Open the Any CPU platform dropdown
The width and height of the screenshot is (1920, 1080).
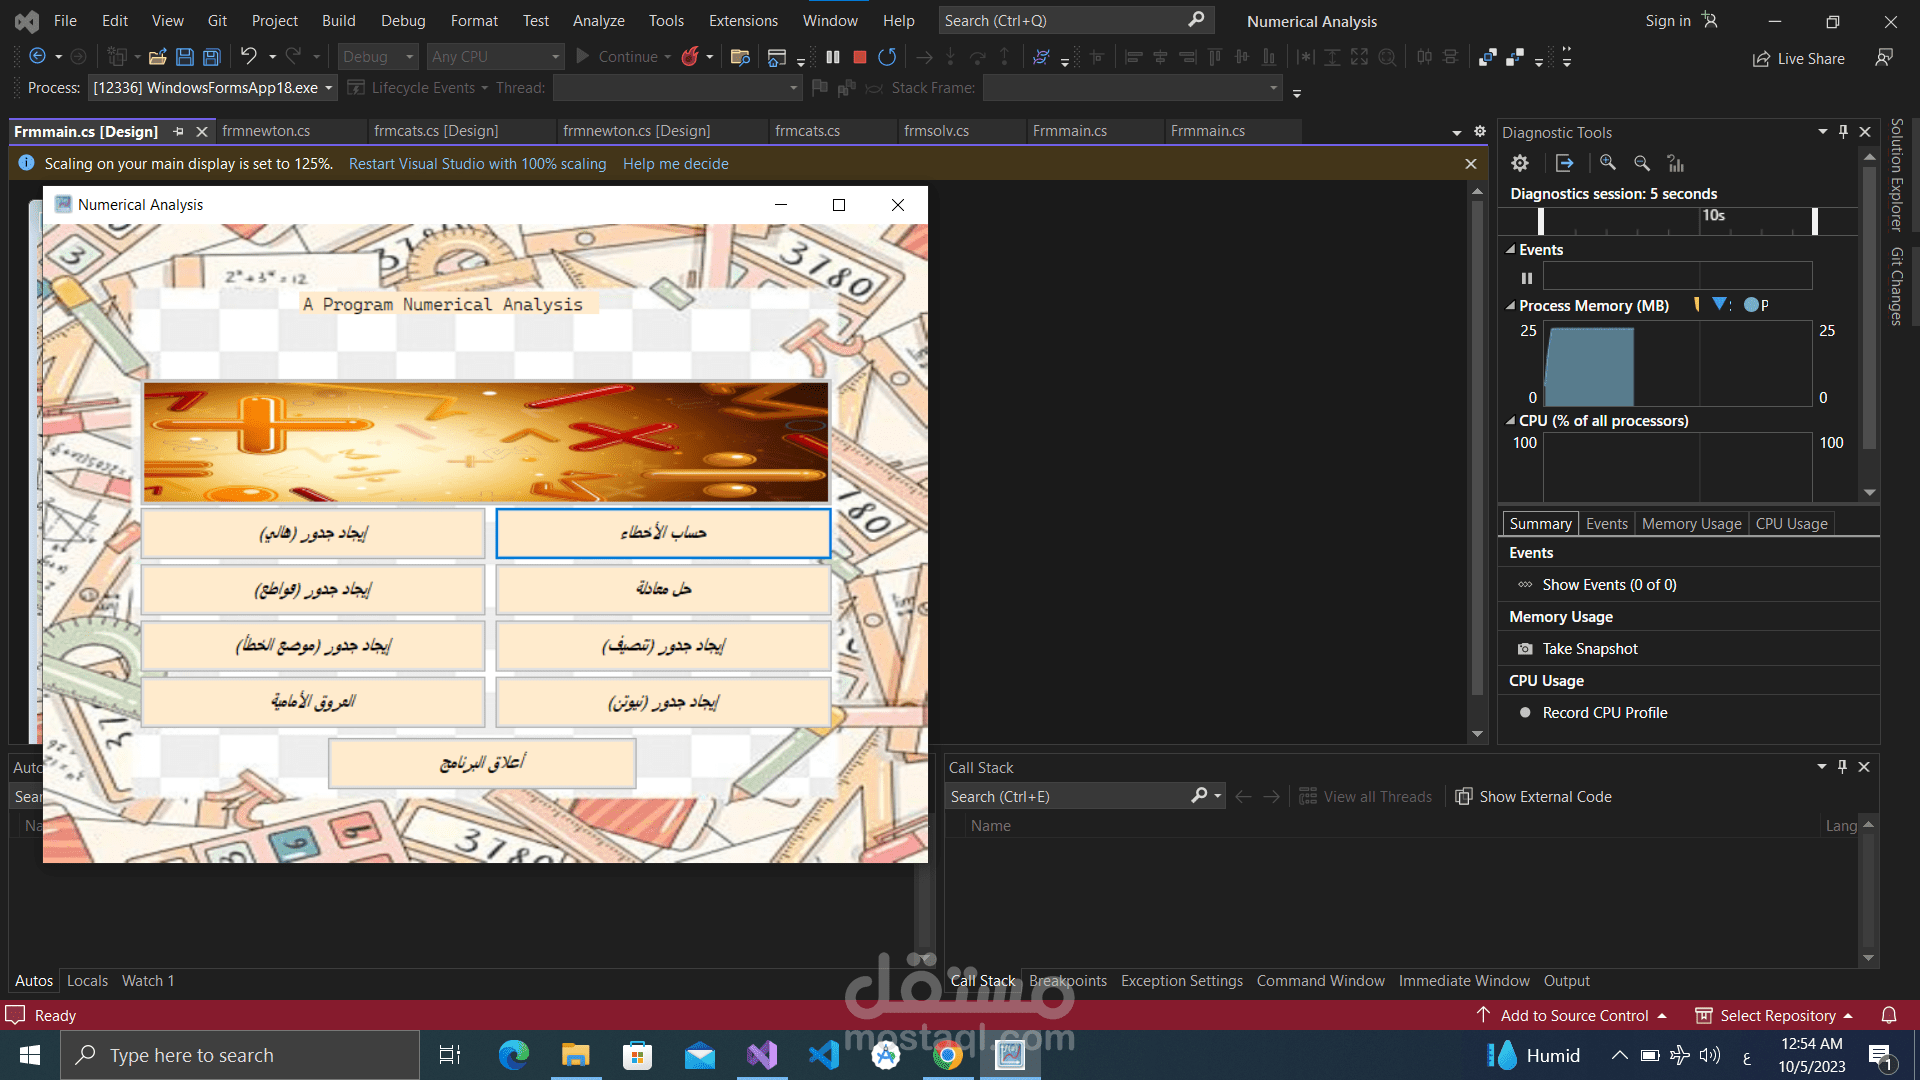[x=495, y=57]
